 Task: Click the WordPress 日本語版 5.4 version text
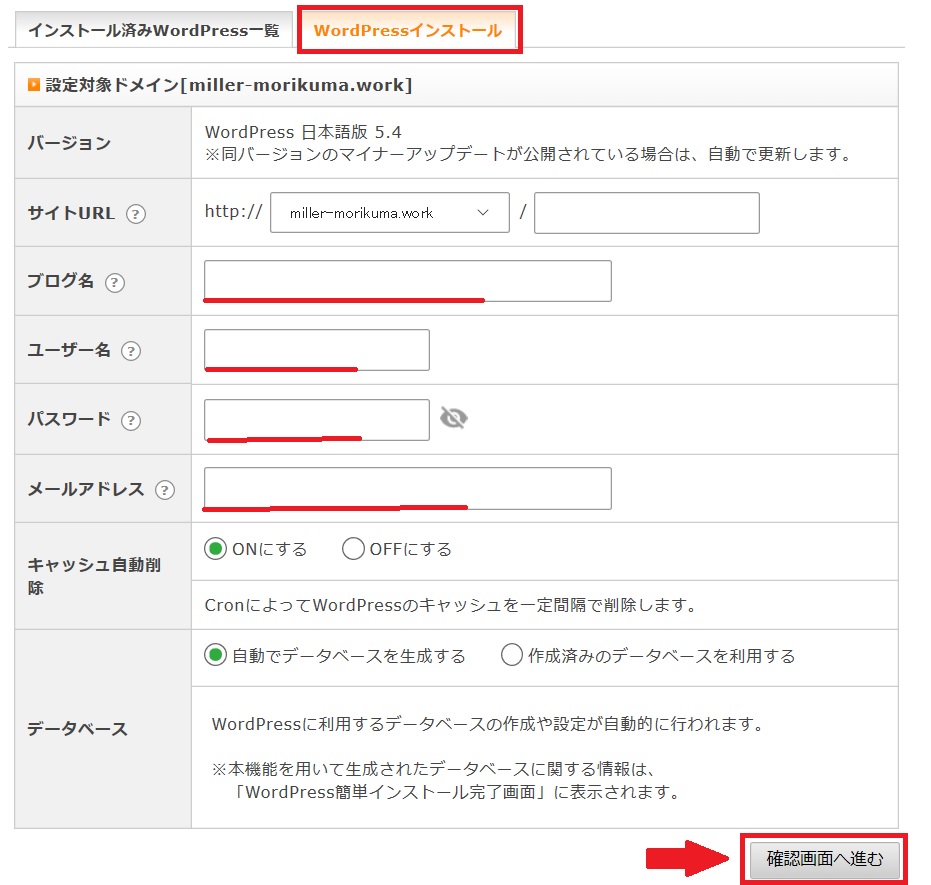[303, 132]
